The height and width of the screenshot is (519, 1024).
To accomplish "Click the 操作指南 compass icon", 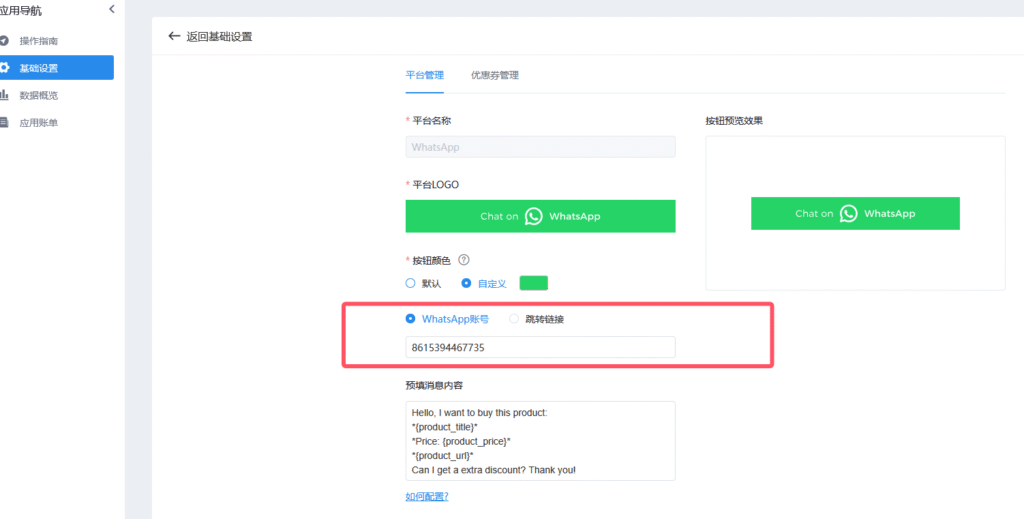I will click(x=5, y=40).
